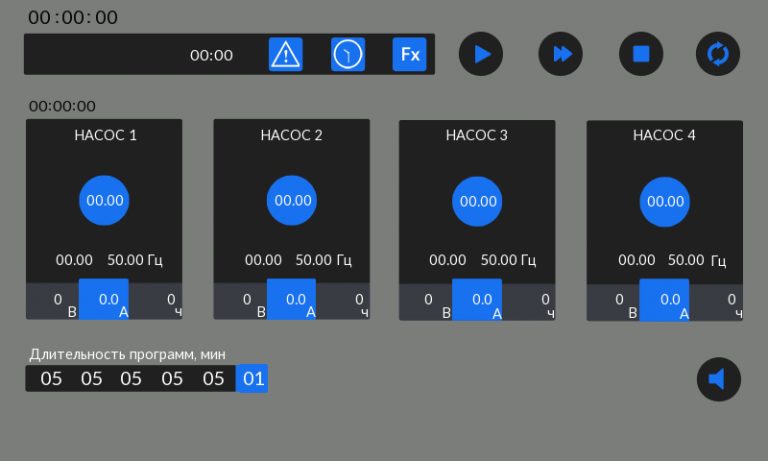Click the 00:00 time field in top bar
Image resolution: width=768 pixels, height=461 pixels.
coord(211,55)
